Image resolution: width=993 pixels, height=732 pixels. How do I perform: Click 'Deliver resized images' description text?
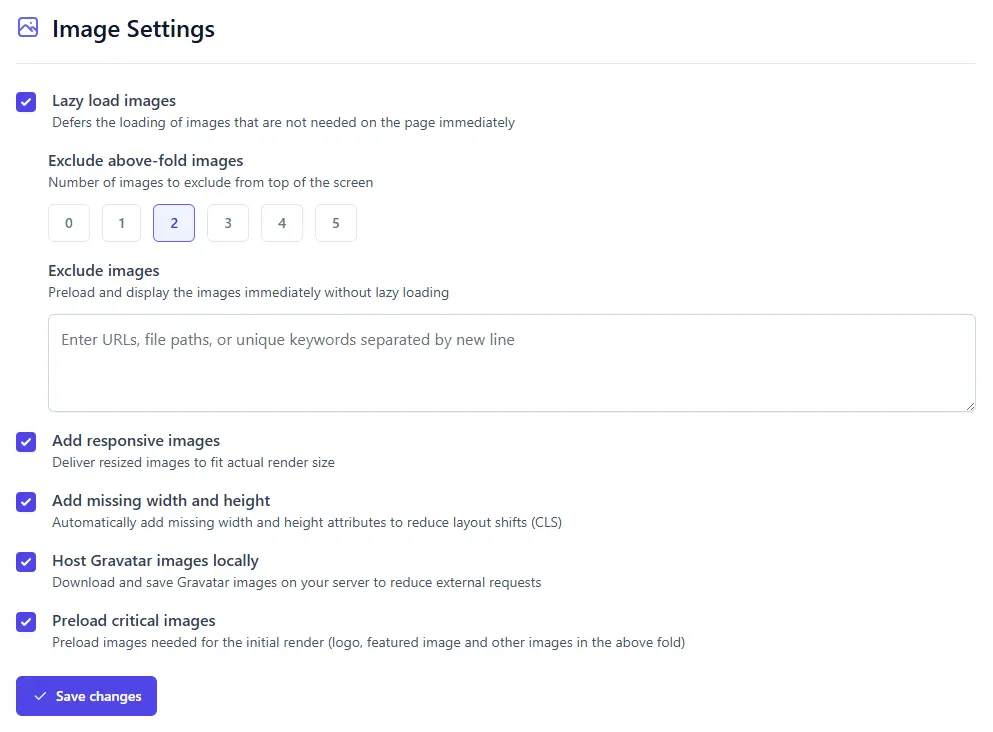193,462
